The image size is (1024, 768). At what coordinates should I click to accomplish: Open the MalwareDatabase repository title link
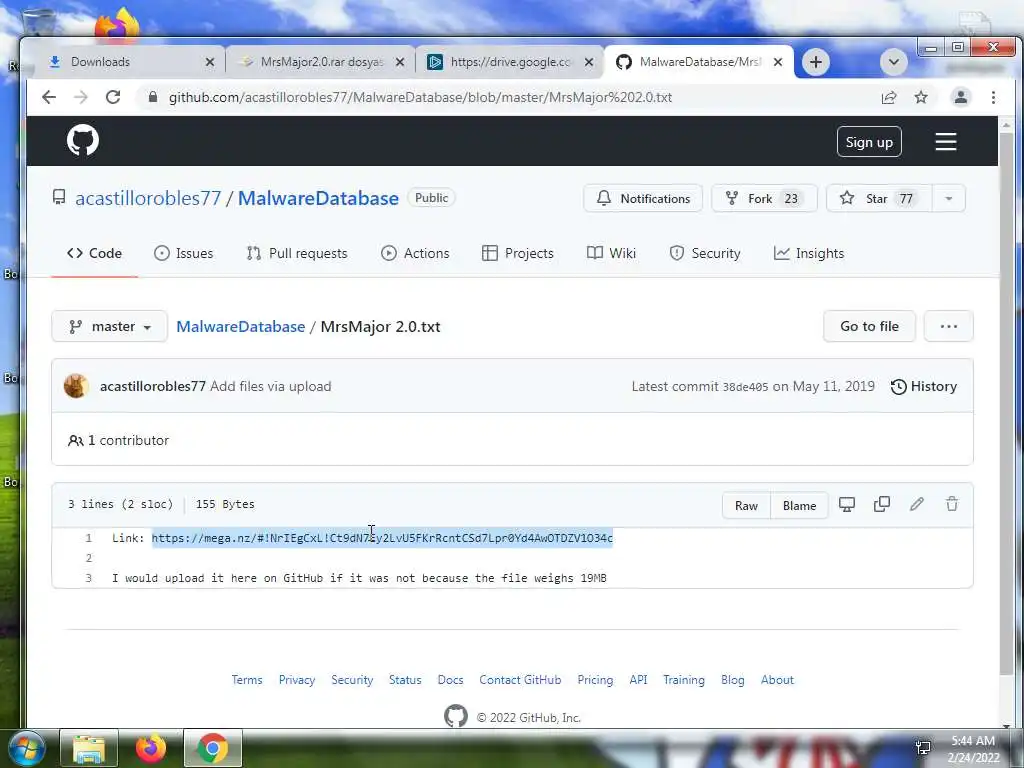(318, 198)
